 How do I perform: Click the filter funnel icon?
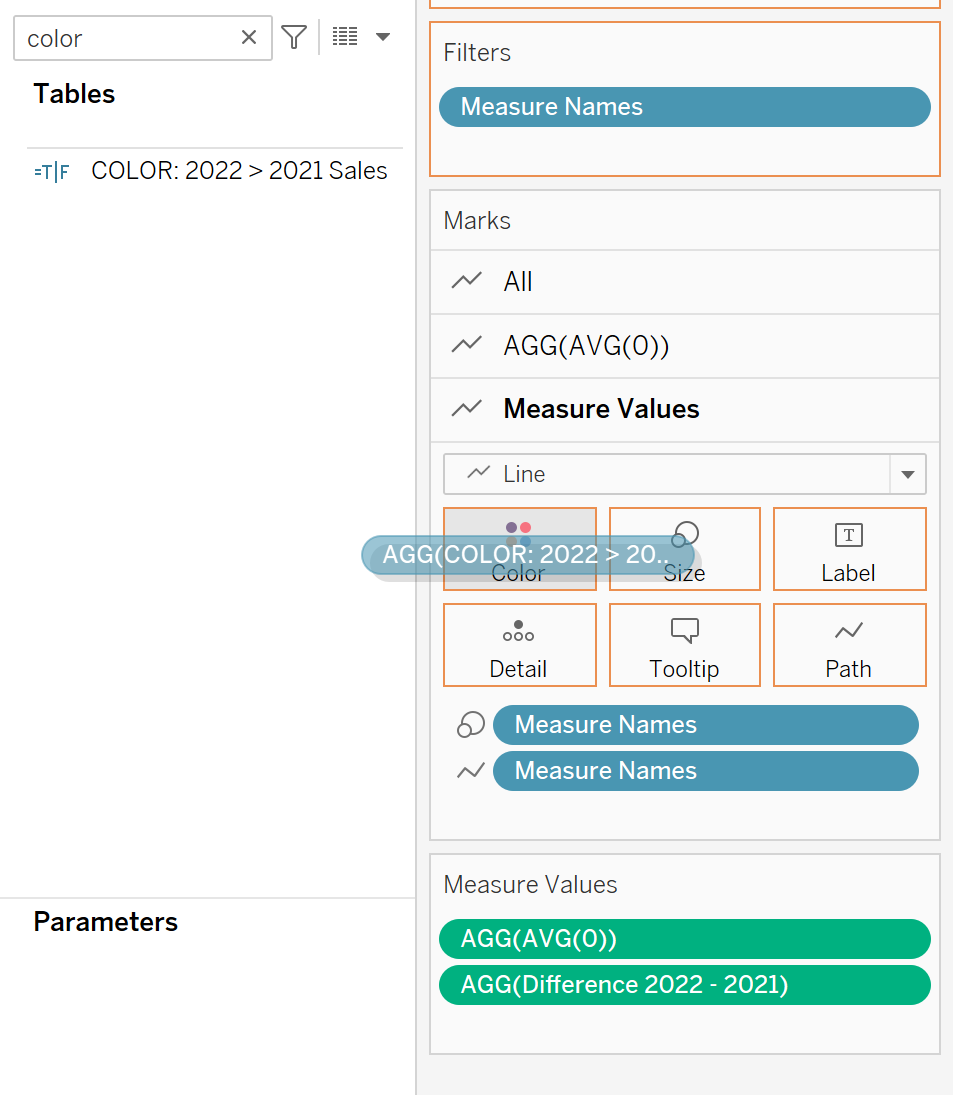[x=294, y=38]
